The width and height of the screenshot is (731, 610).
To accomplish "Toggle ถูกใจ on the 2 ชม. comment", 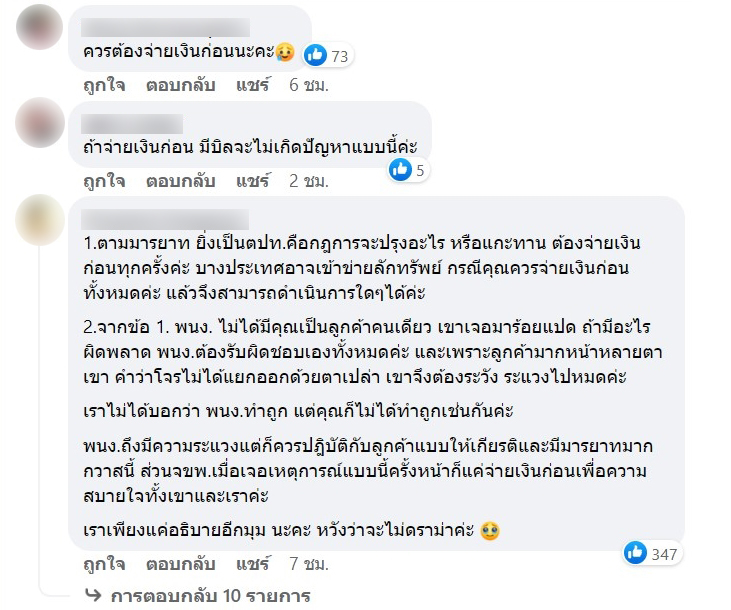I will click(x=104, y=181).
